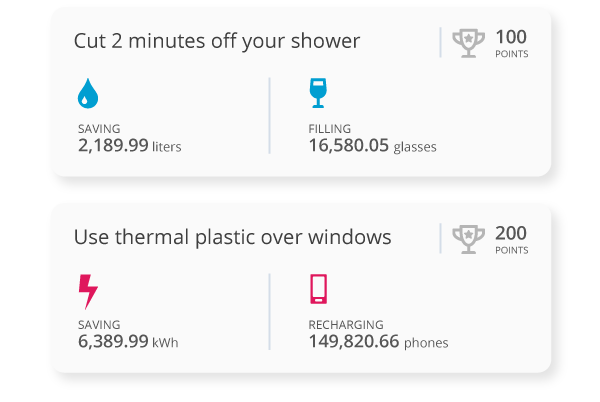600x402 pixels.
Task: Click the 6,389.99 kWh saving value
Action: (x=128, y=341)
